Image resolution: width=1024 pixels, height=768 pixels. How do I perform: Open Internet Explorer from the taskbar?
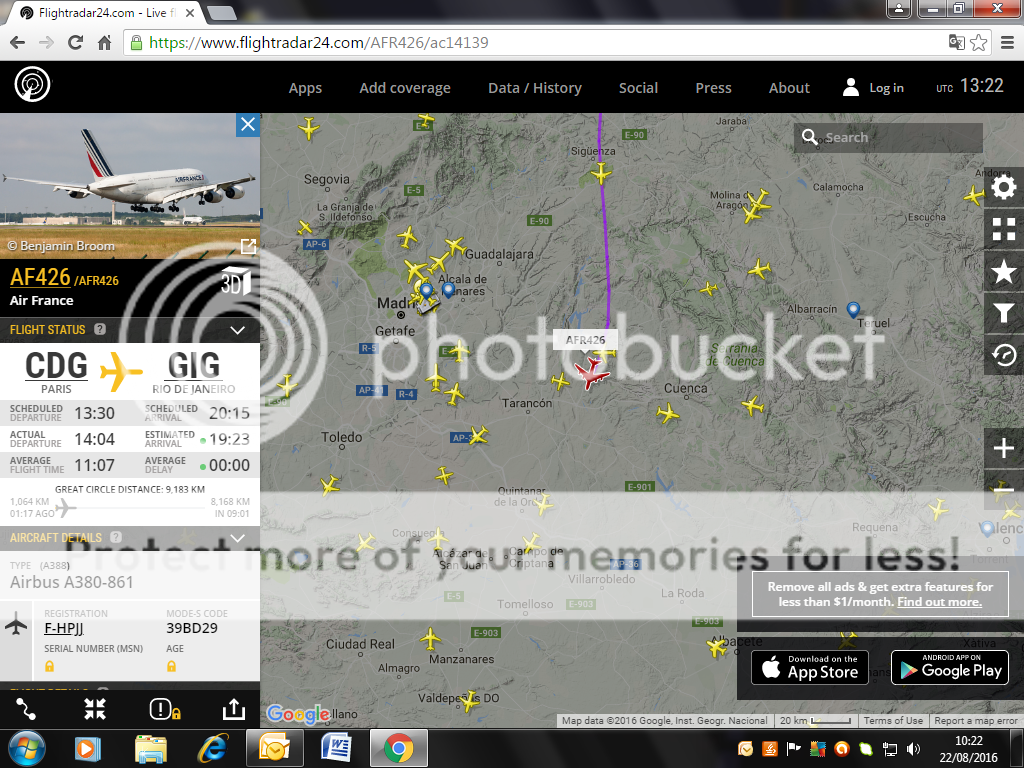[x=213, y=748]
